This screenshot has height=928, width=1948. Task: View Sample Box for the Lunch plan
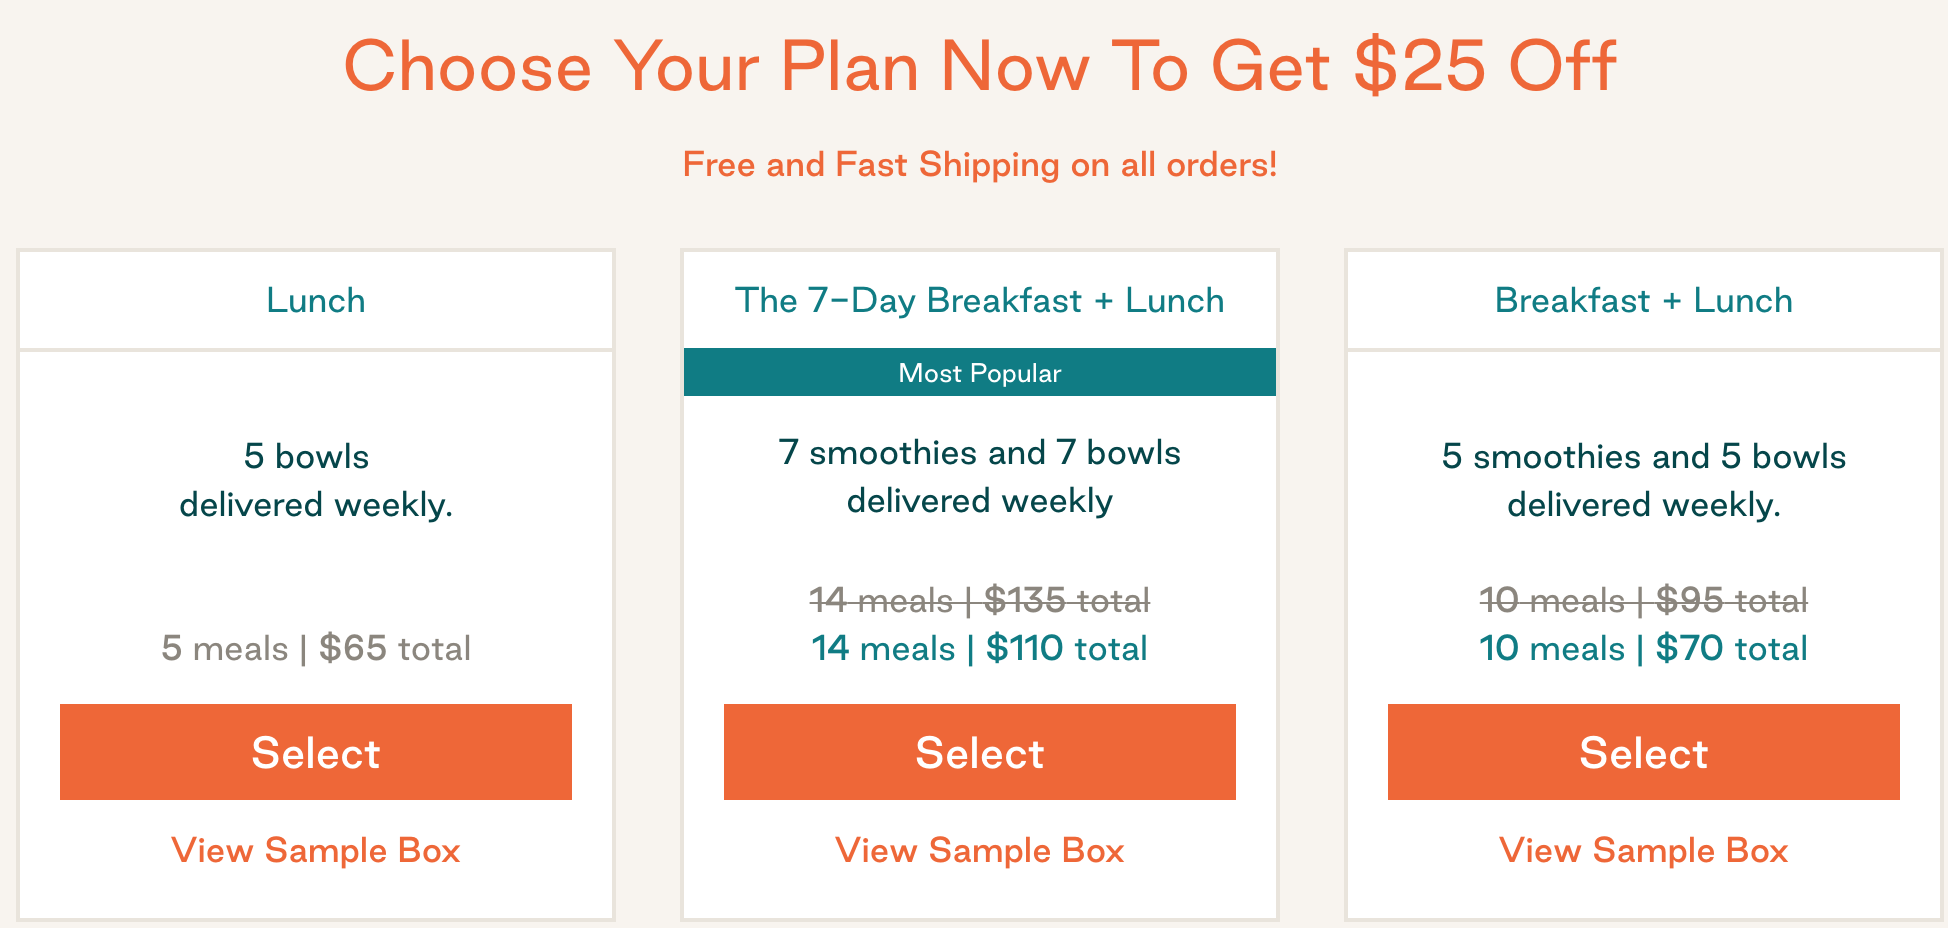315,850
